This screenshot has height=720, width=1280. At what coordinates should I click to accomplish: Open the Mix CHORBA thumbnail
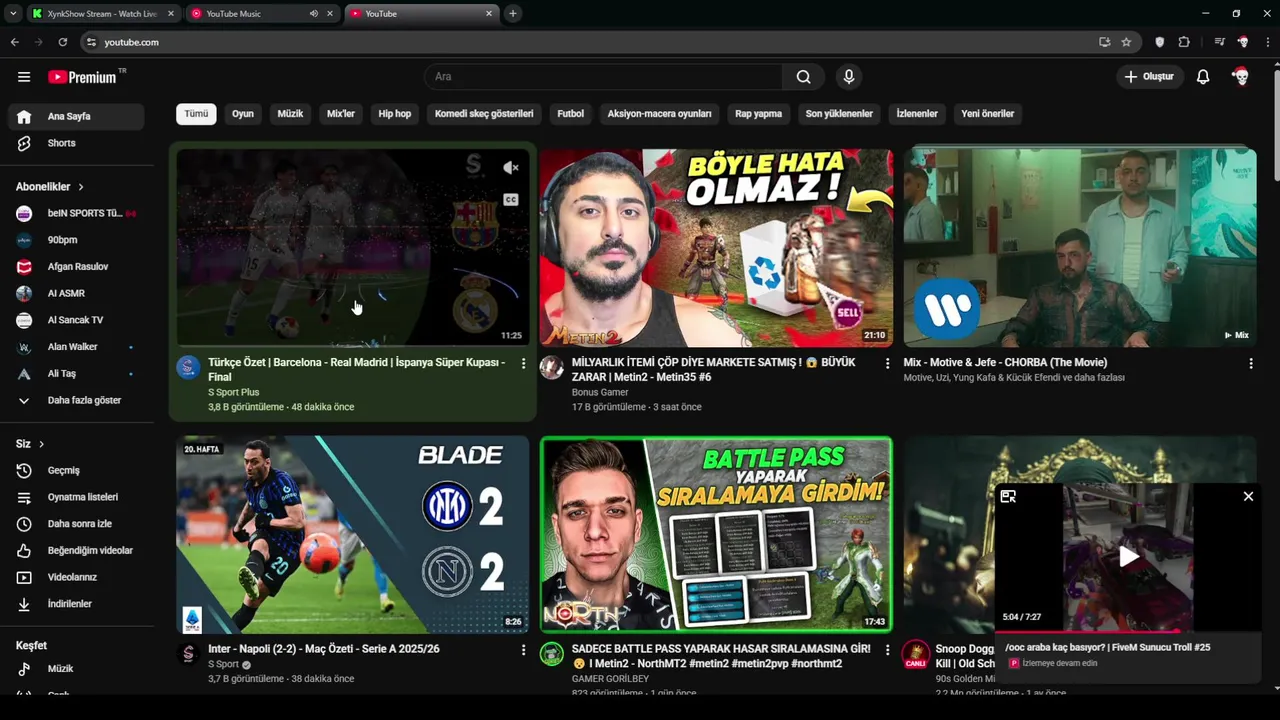coord(1080,248)
